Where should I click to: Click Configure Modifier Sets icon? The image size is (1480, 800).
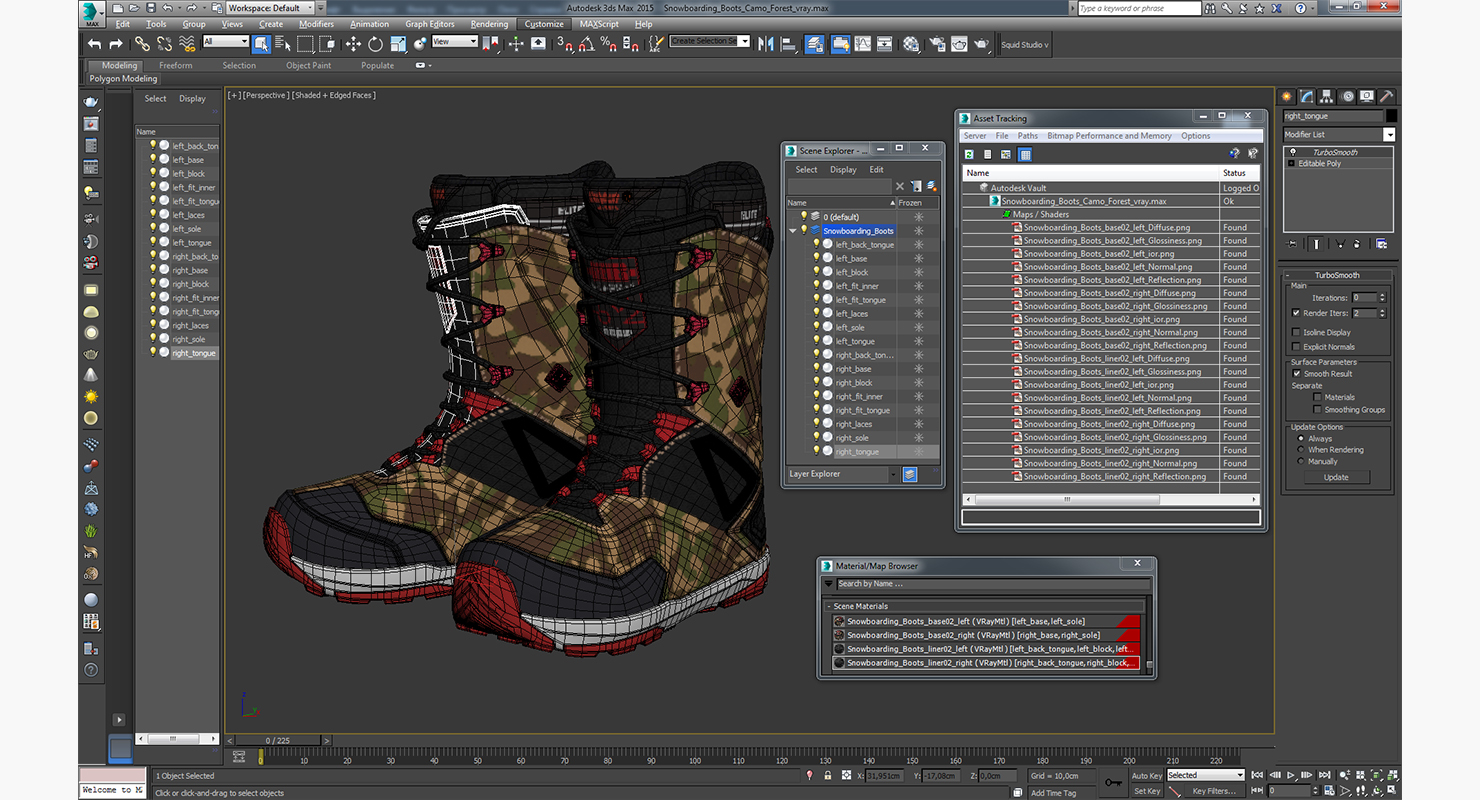coord(1381,243)
